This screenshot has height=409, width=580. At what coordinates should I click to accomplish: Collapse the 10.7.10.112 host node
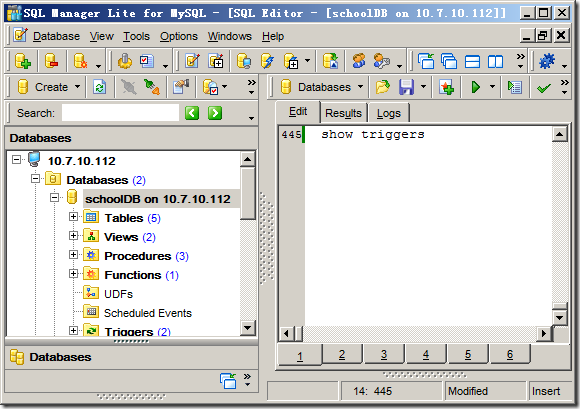click(x=16, y=159)
